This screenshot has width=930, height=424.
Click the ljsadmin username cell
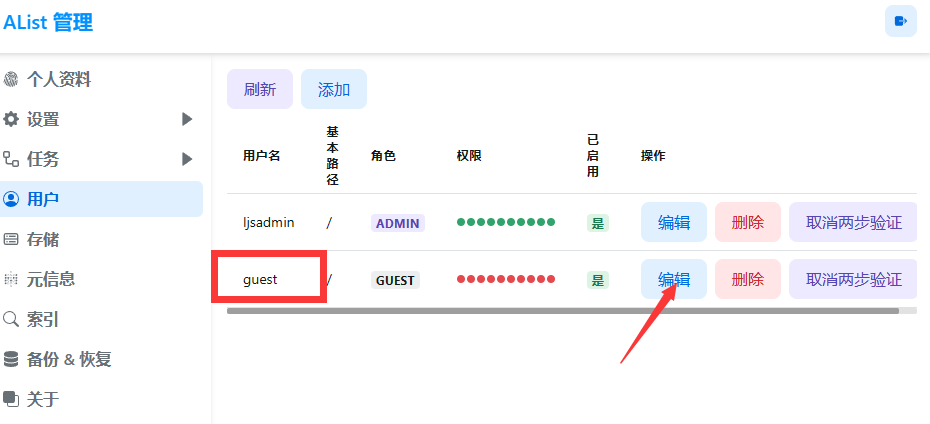click(x=269, y=222)
